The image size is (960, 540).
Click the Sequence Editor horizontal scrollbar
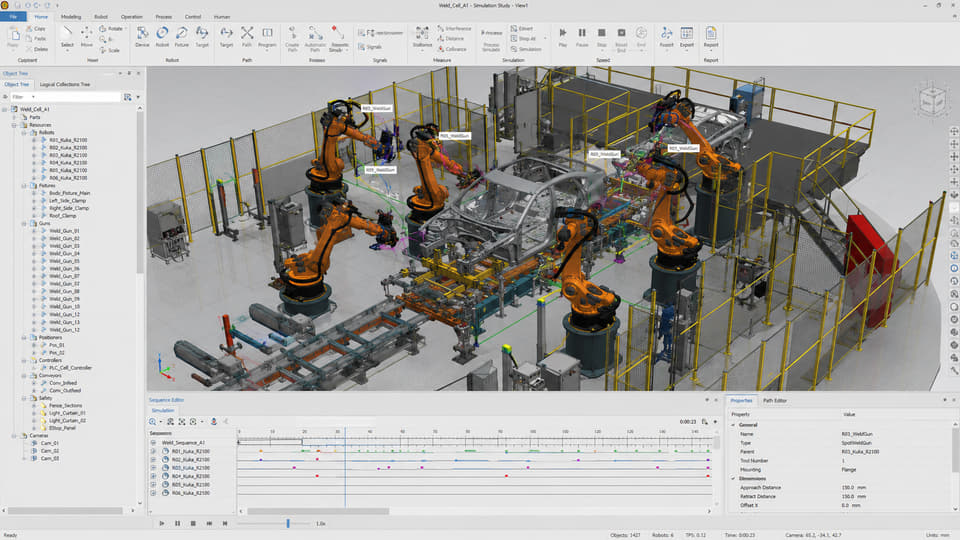318,511
